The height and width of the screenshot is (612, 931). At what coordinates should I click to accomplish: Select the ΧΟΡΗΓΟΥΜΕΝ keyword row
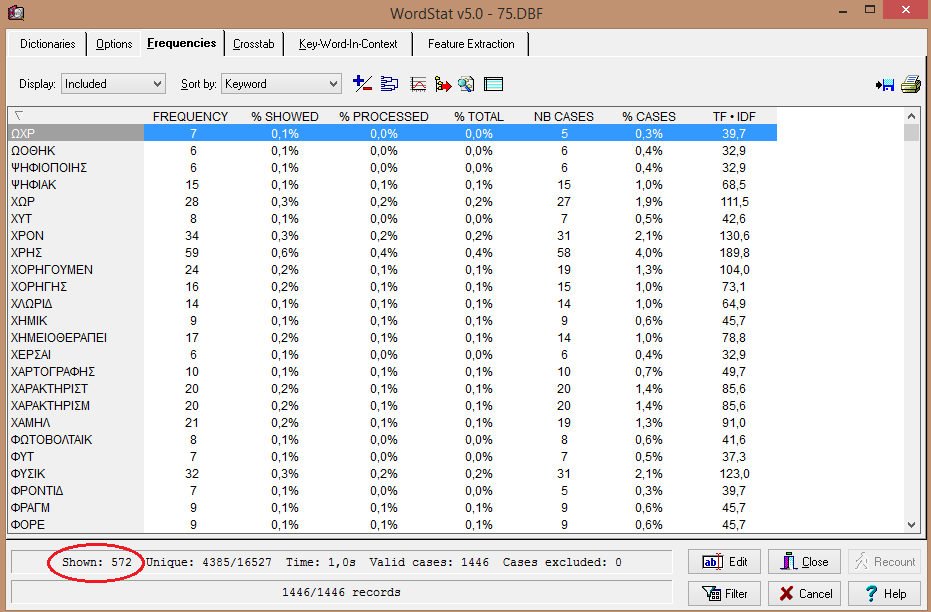[x=392, y=269]
